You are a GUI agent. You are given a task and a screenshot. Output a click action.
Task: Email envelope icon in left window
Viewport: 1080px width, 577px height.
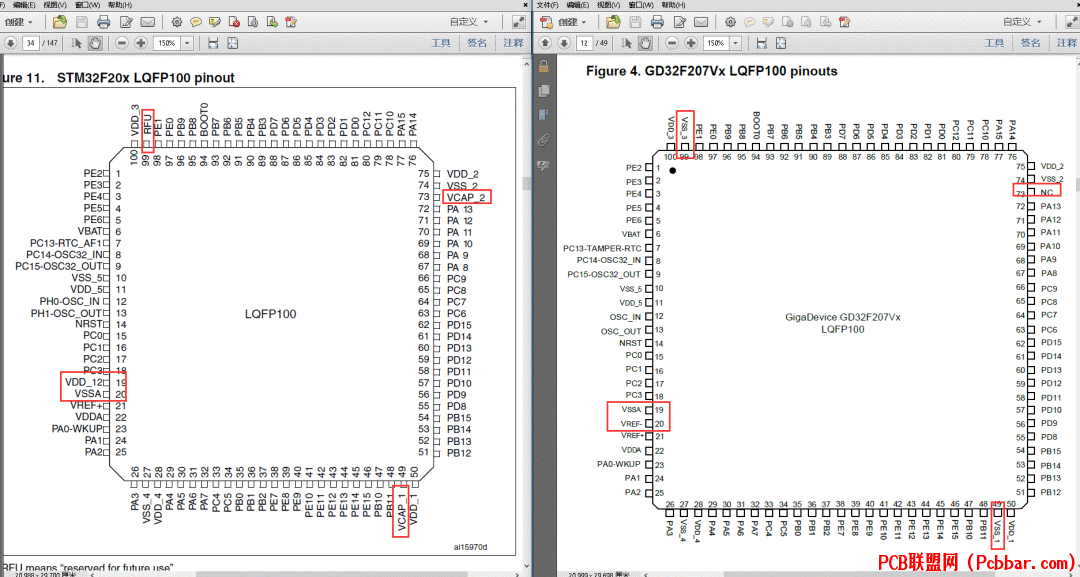(x=147, y=22)
